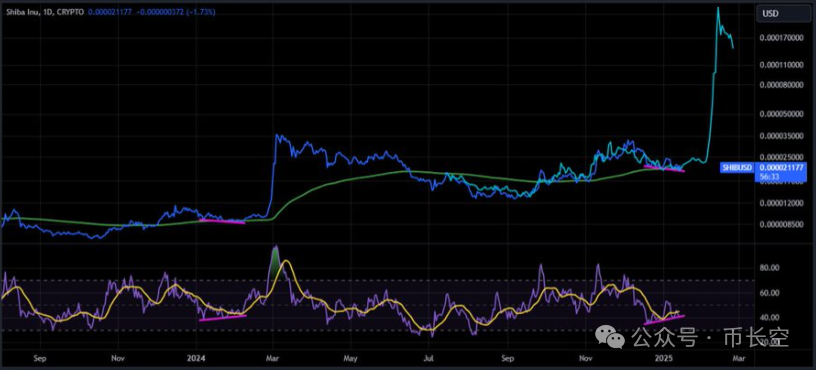Viewport: 816px width, 370px height.
Task: Click the 40.00 RSI scale label
Action: 769,317
